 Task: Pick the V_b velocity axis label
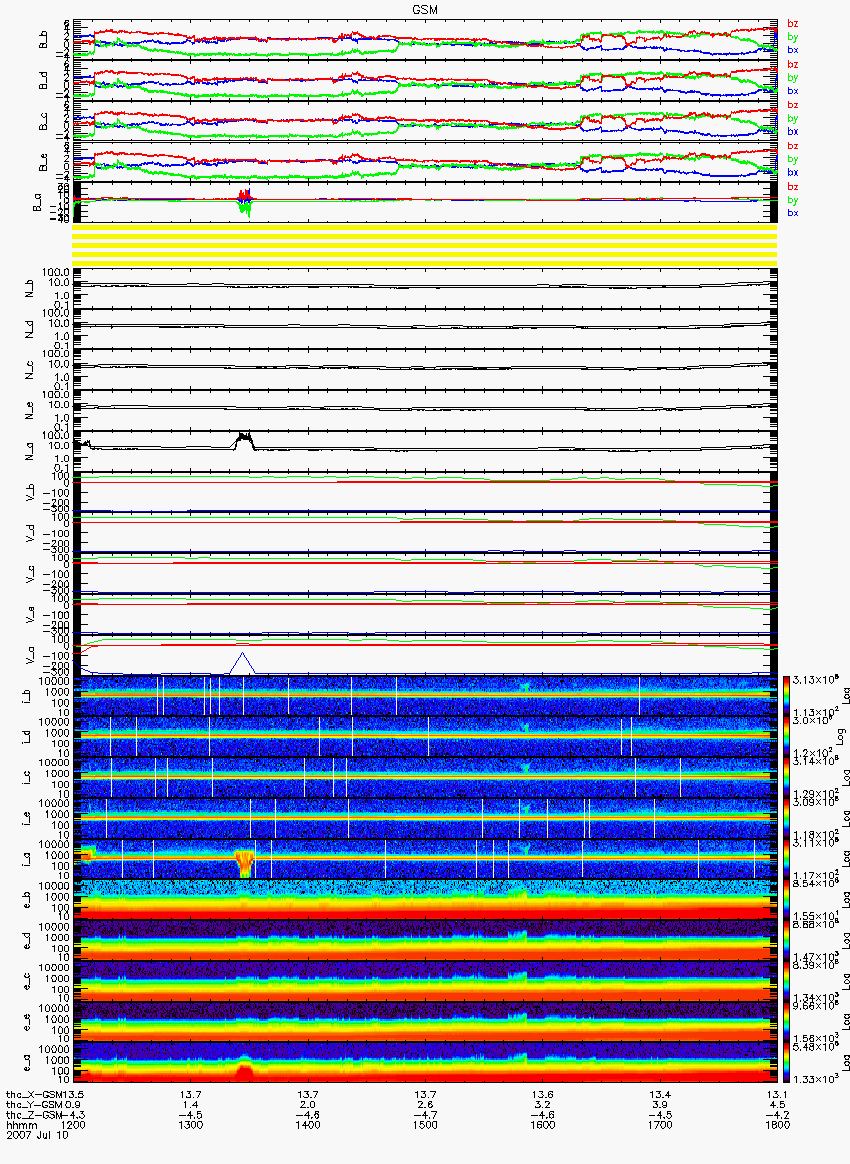tap(30, 493)
